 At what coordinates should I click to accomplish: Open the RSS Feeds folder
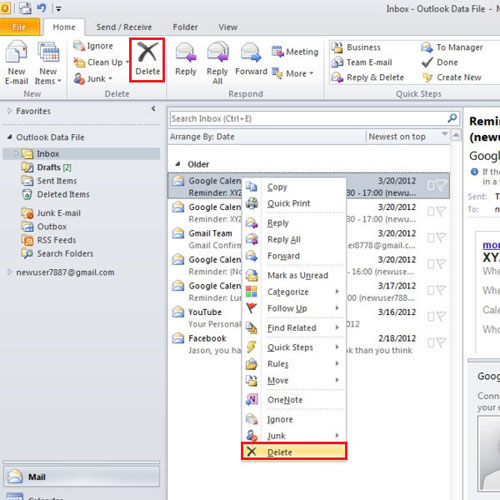(49, 240)
